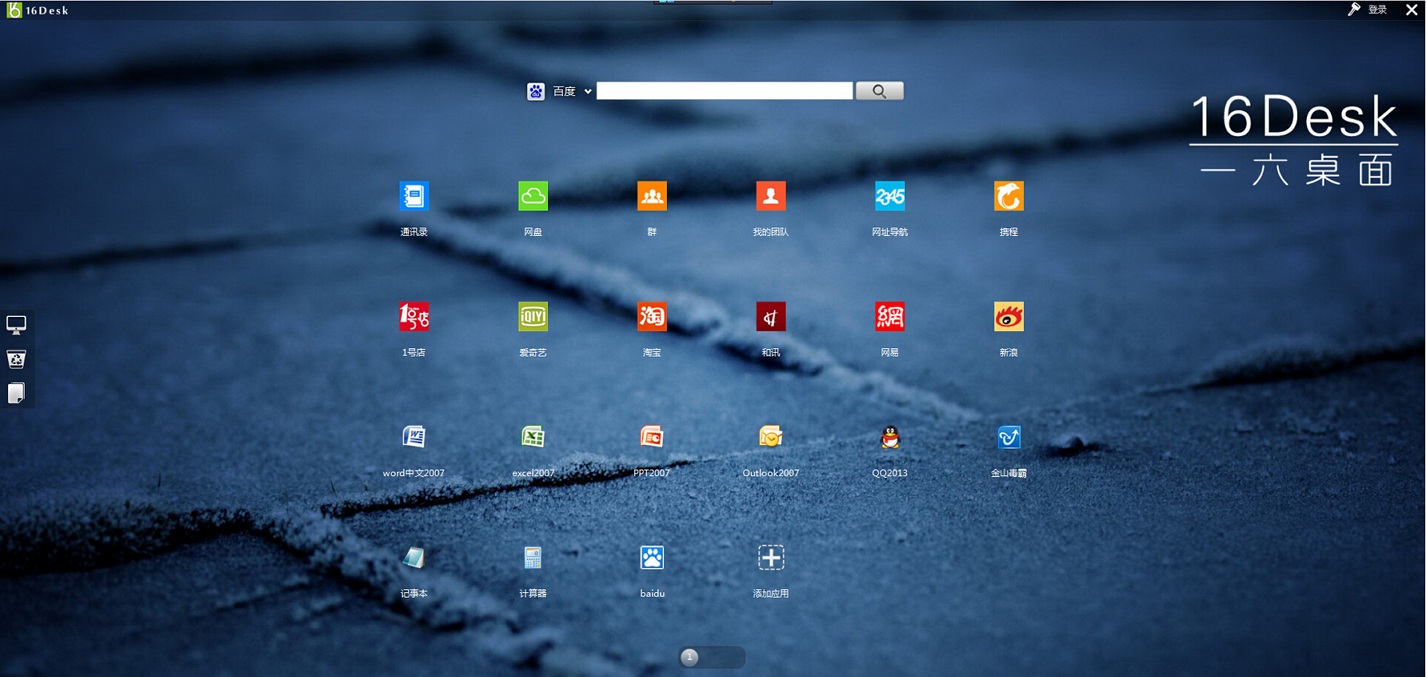Launch PPT2007
Viewport: 1426px width, 677px height.
[651, 436]
